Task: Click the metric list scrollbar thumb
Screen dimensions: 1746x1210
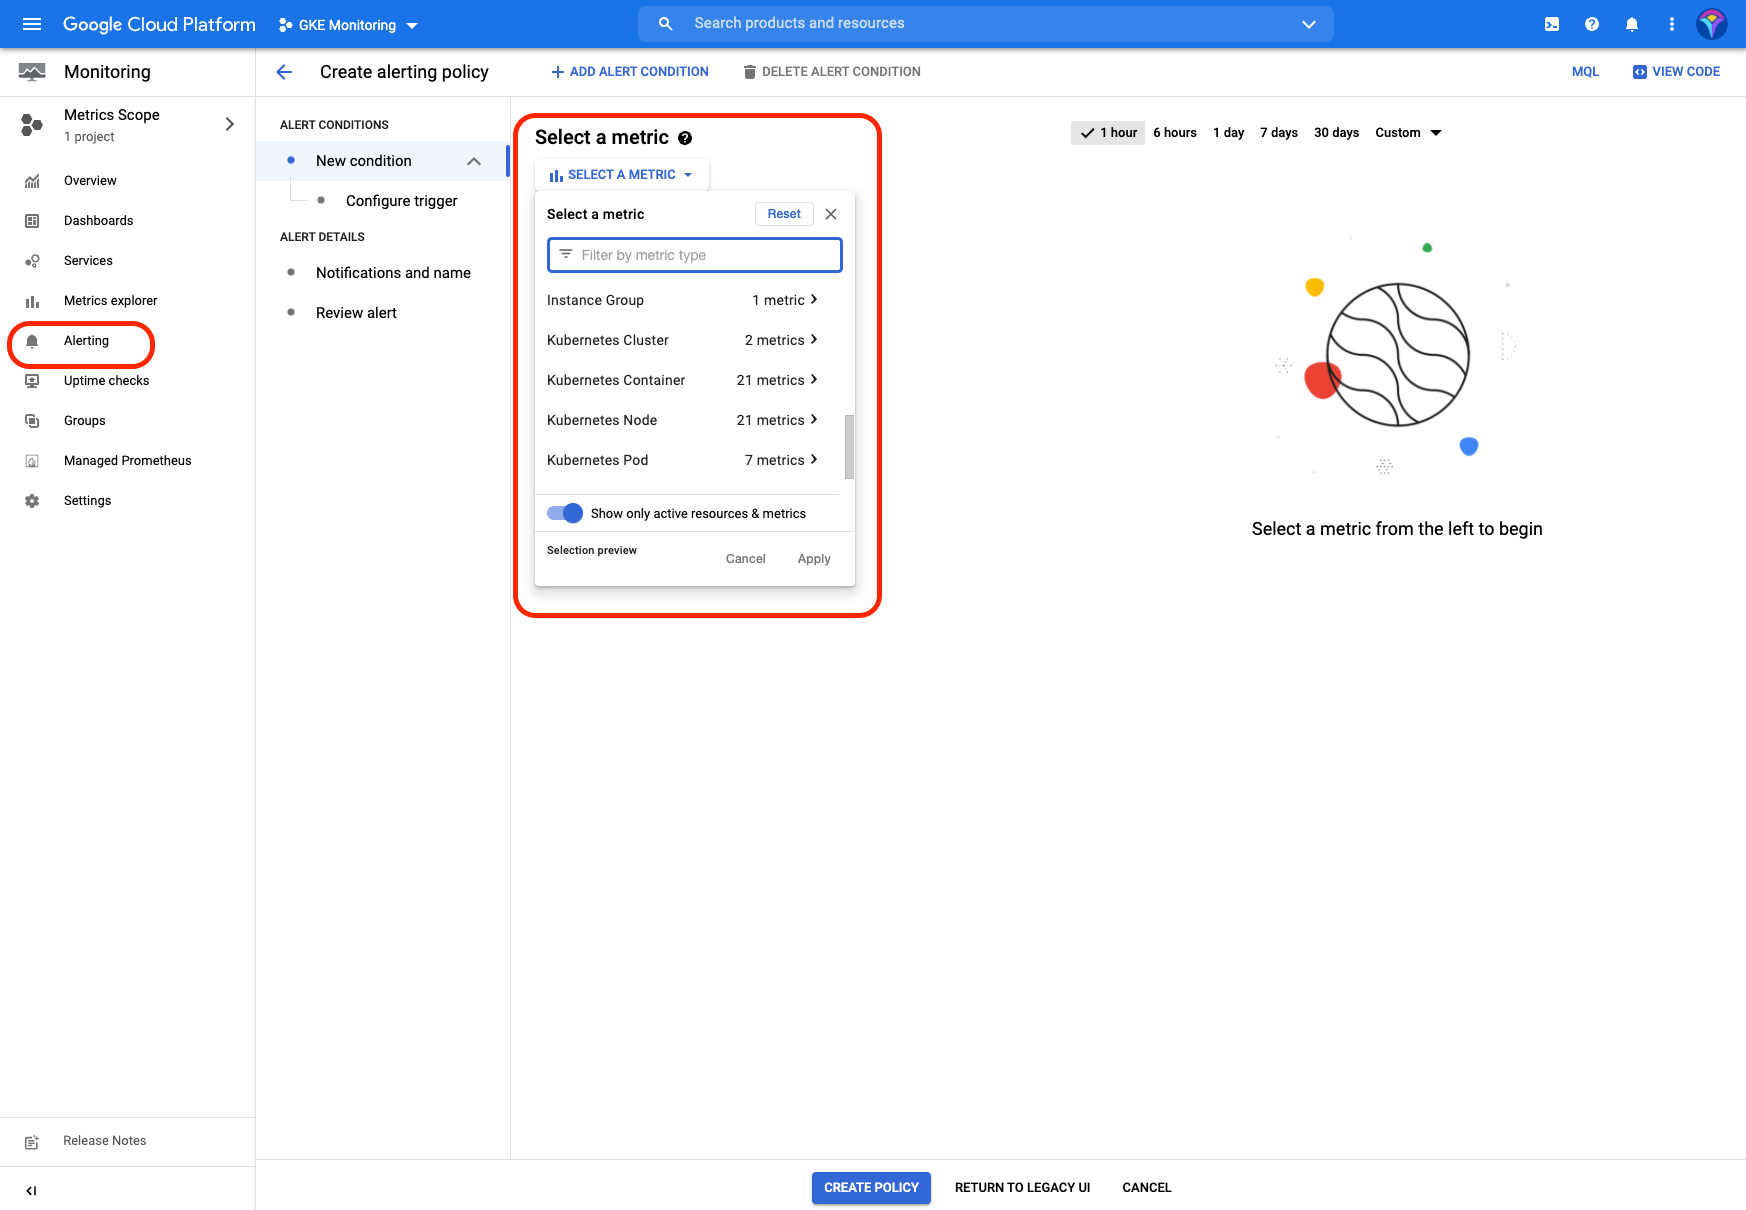Action: coord(850,447)
